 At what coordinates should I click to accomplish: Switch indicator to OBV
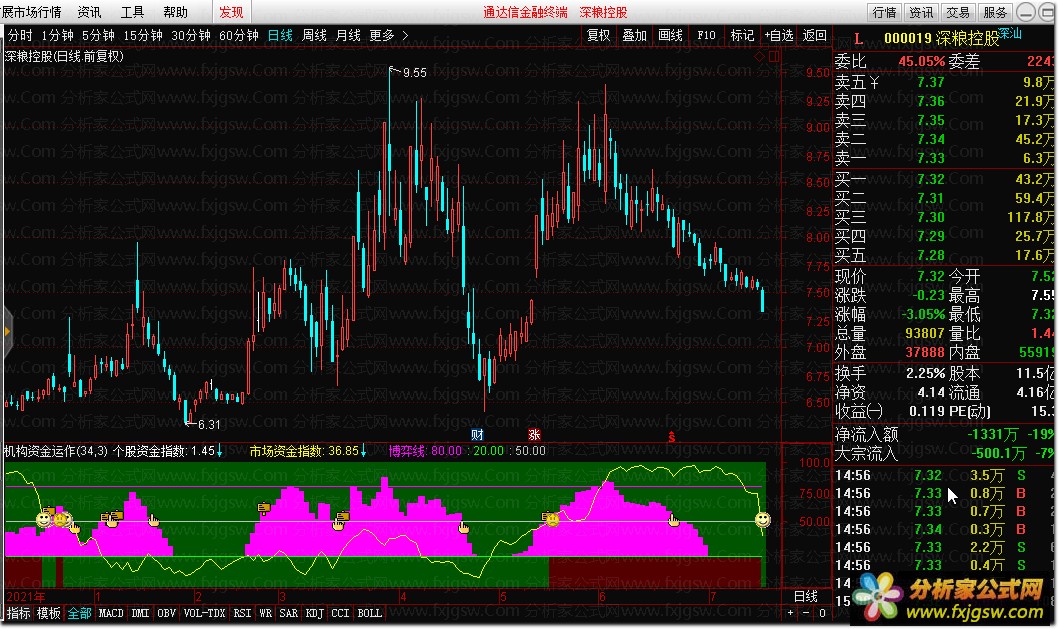point(166,613)
